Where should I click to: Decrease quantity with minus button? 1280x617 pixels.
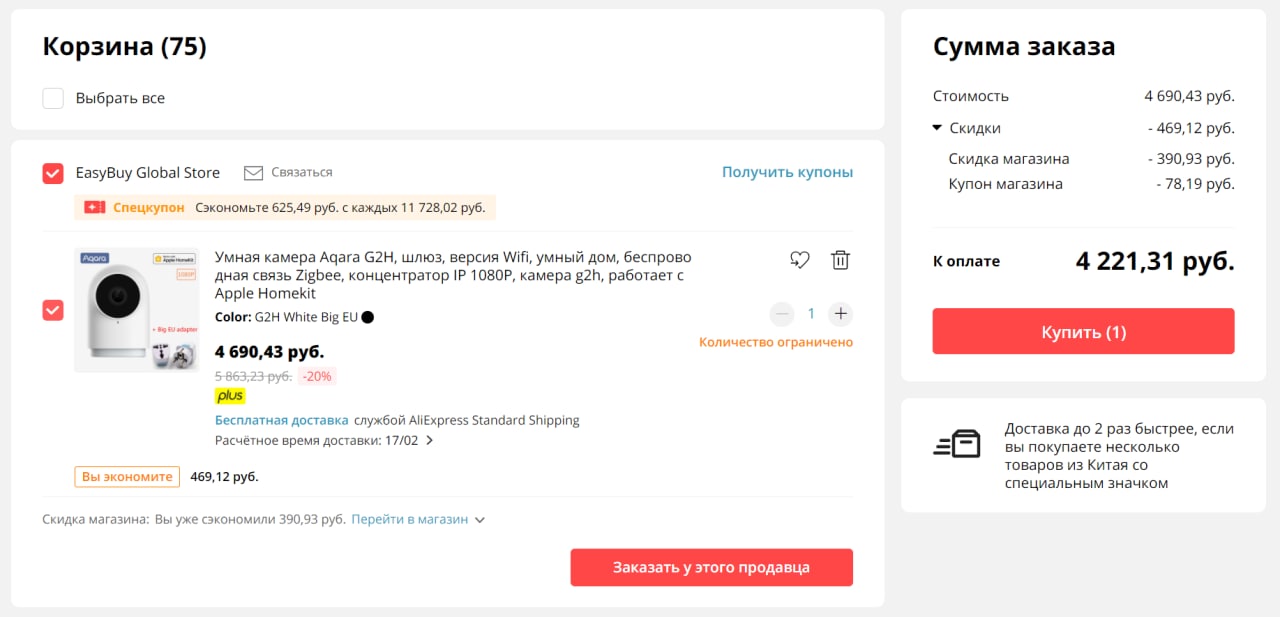click(783, 314)
